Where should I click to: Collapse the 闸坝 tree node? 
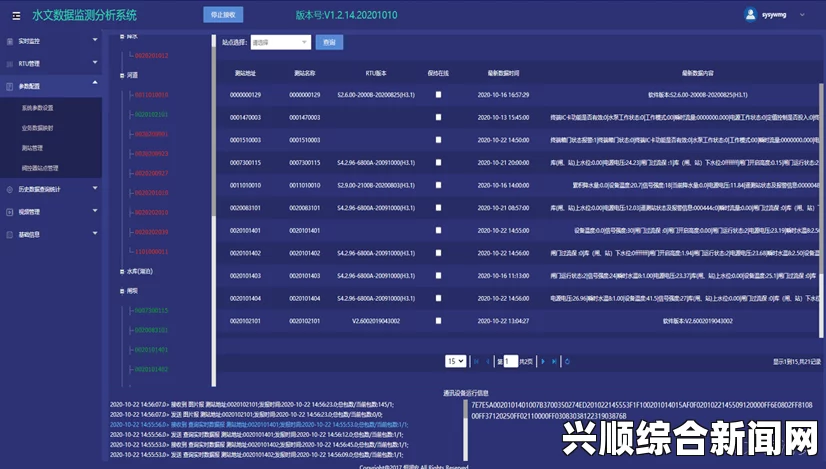[x=122, y=291]
